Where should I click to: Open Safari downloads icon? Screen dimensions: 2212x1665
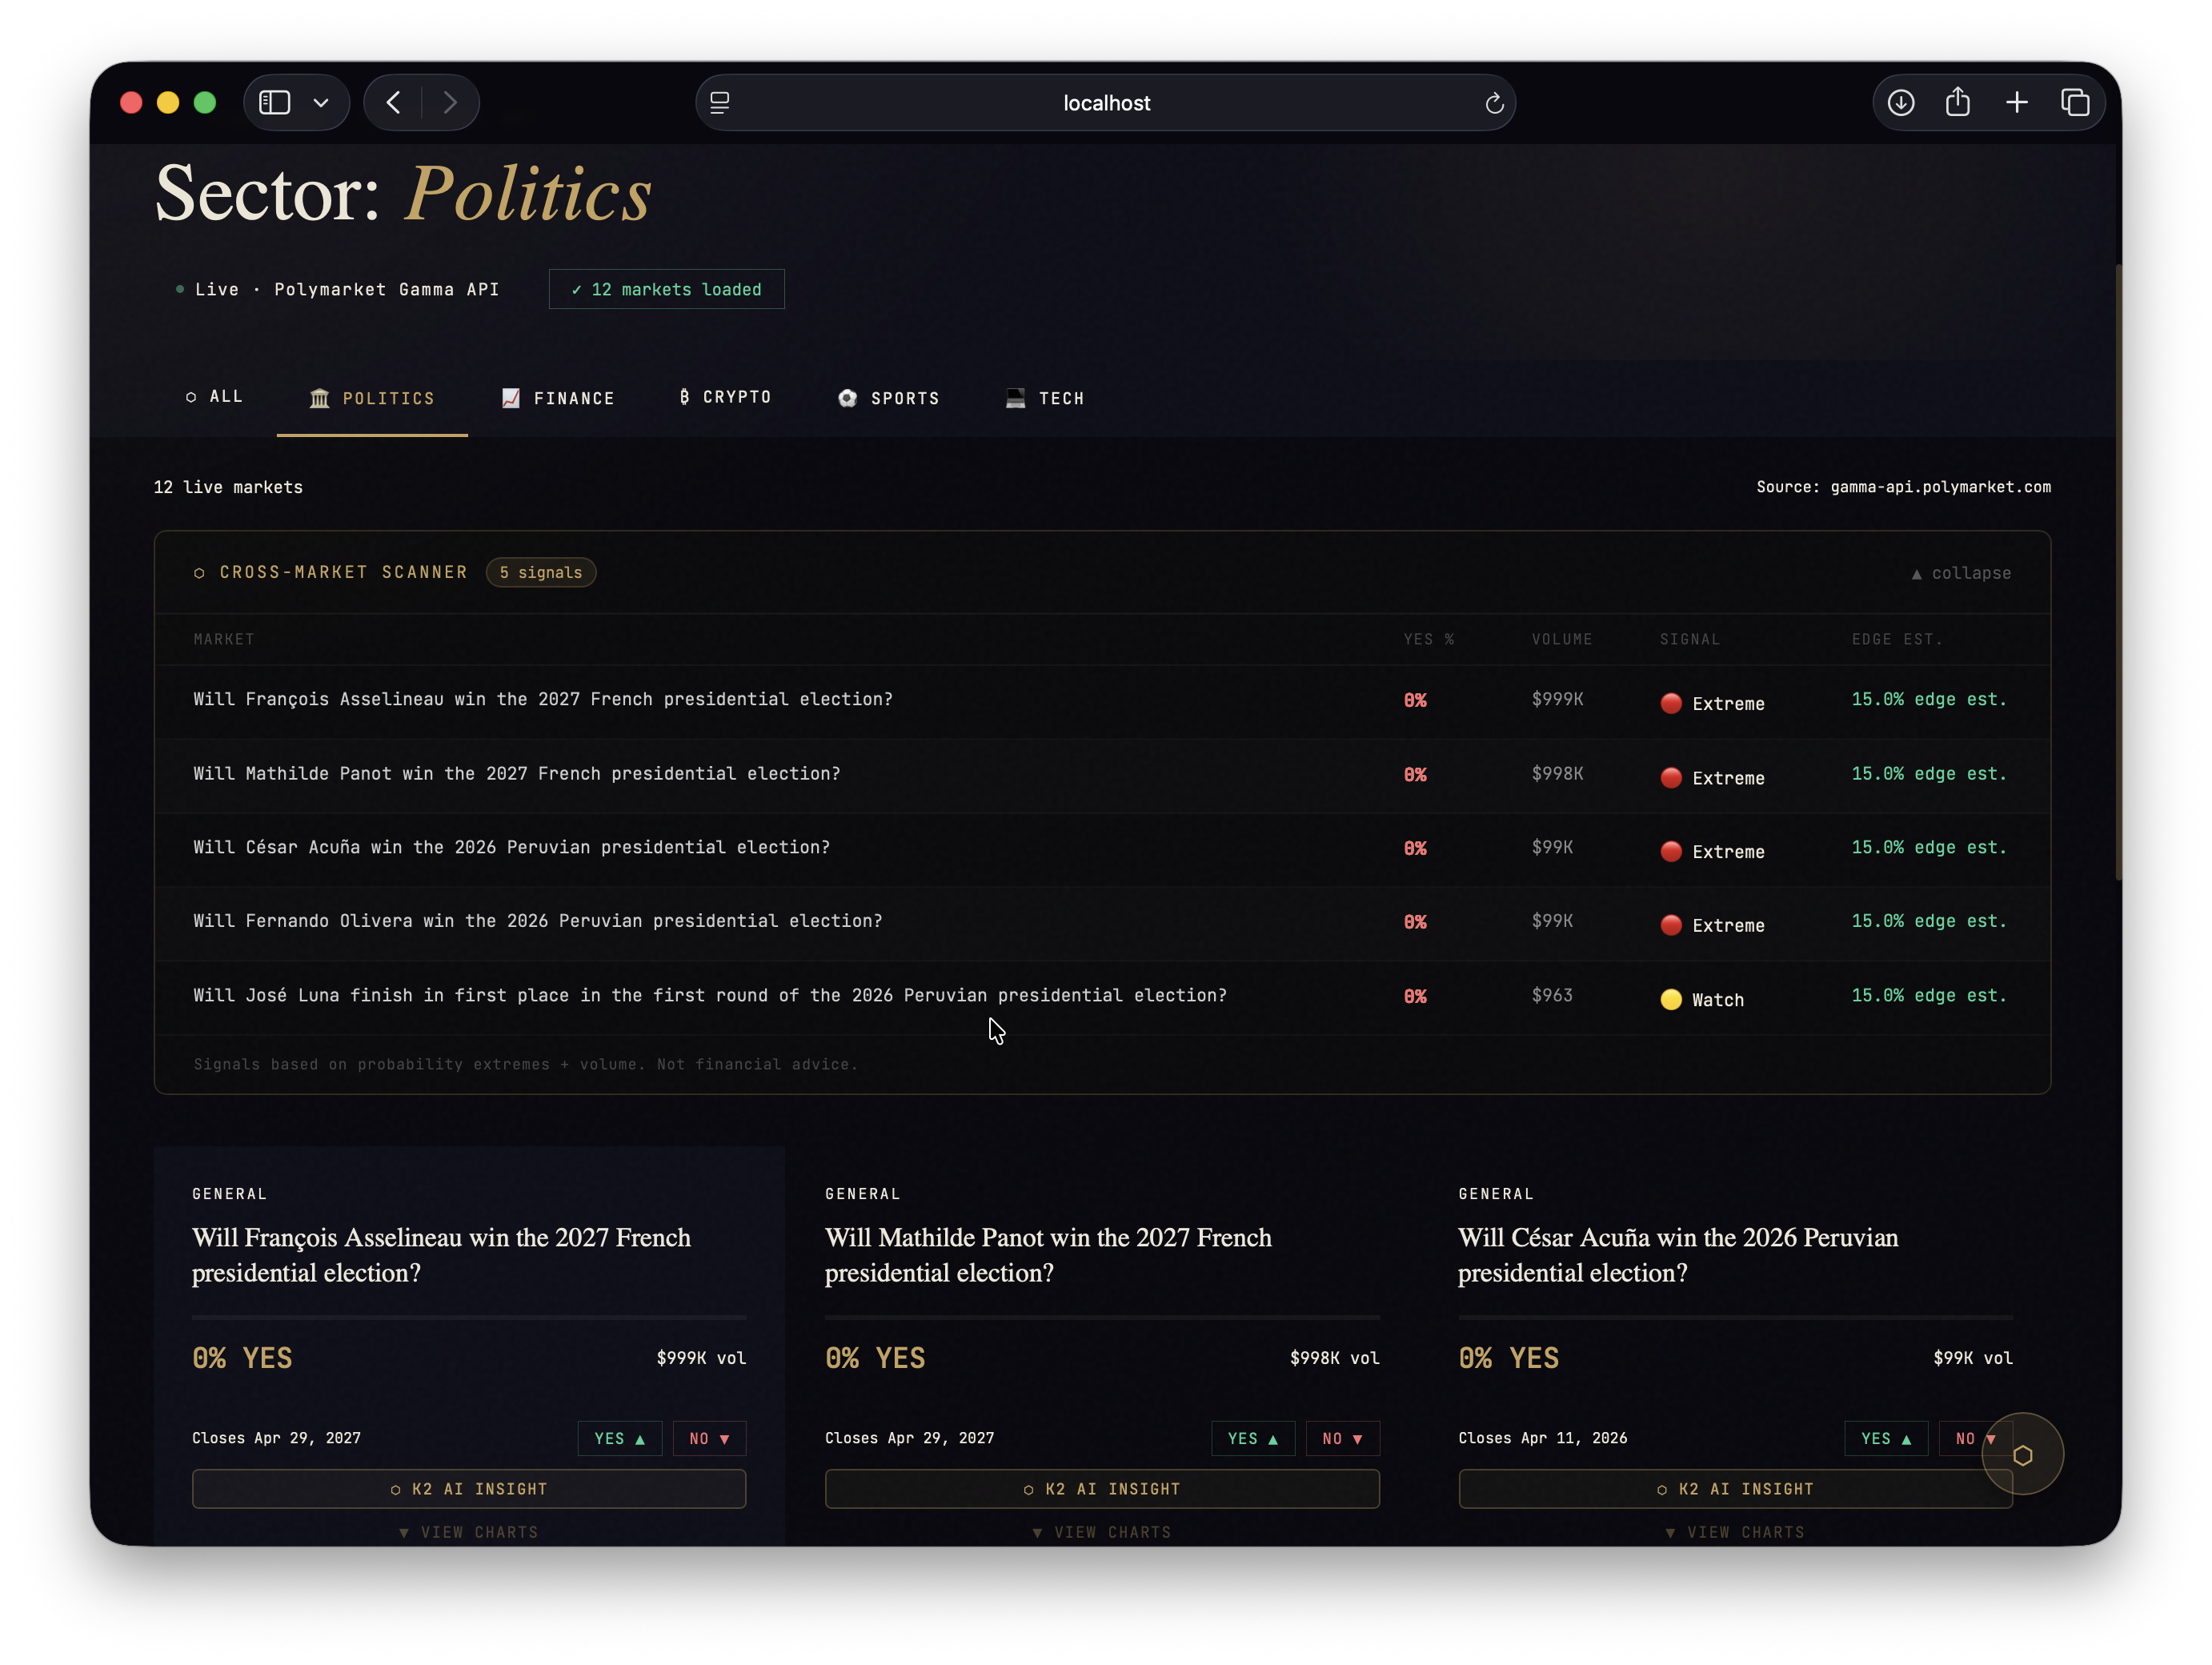1900,103
